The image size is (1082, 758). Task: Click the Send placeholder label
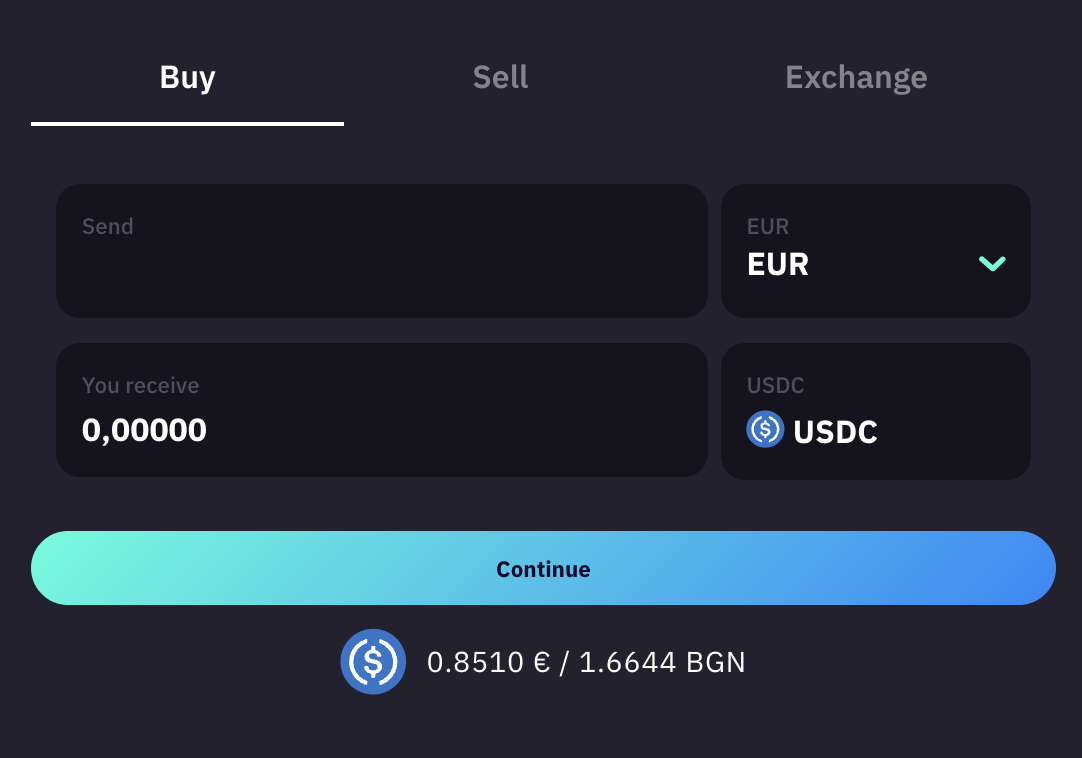pyautogui.click(x=107, y=227)
